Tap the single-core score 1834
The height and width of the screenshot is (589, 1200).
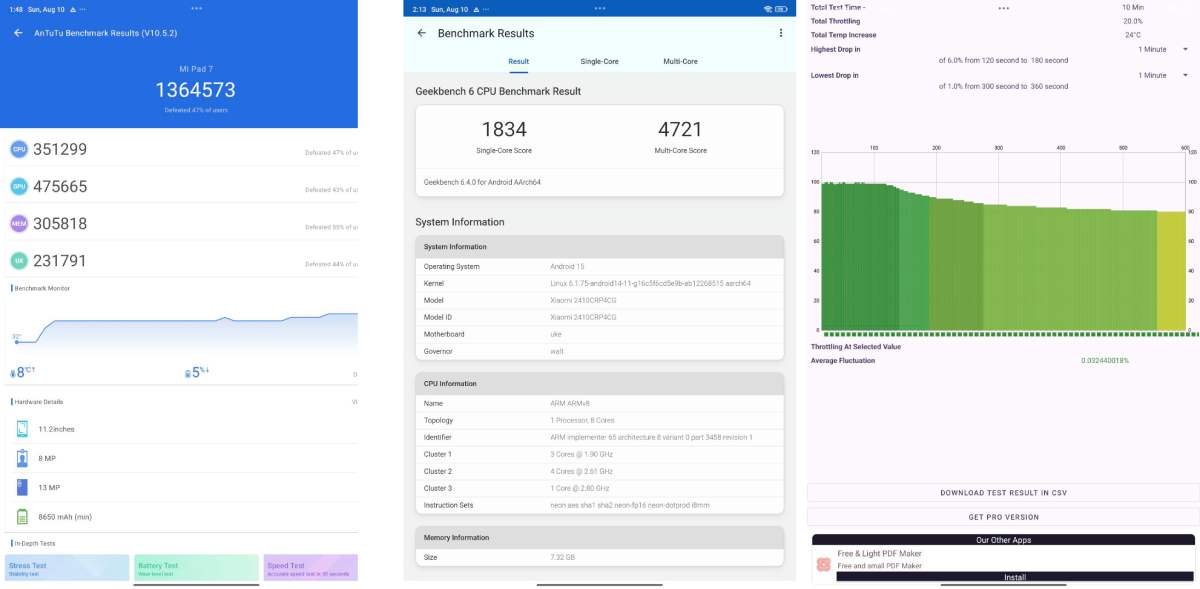tap(503, 129)
